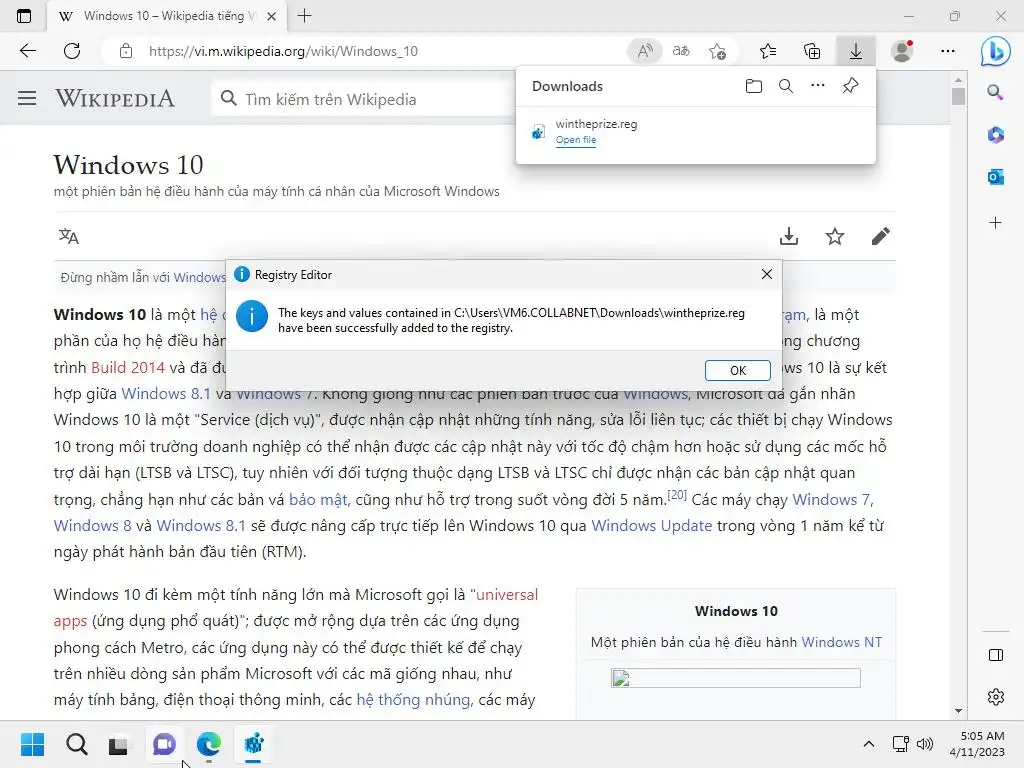
Task: Download the article icon
Action: pos(789,236)
